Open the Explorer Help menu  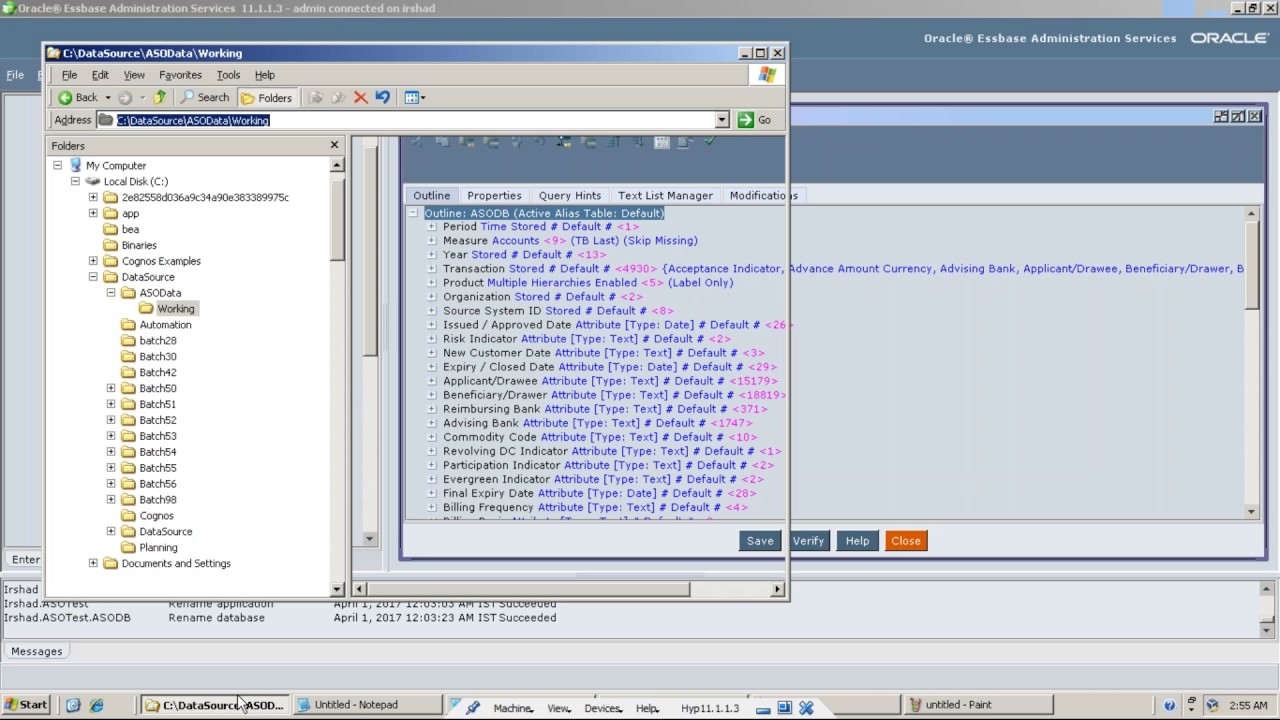[264, 75]
